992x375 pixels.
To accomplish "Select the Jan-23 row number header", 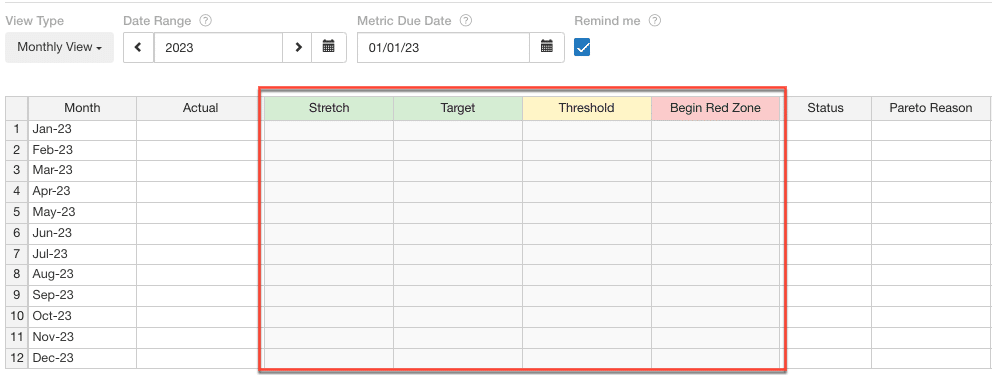I will point(16,129).
